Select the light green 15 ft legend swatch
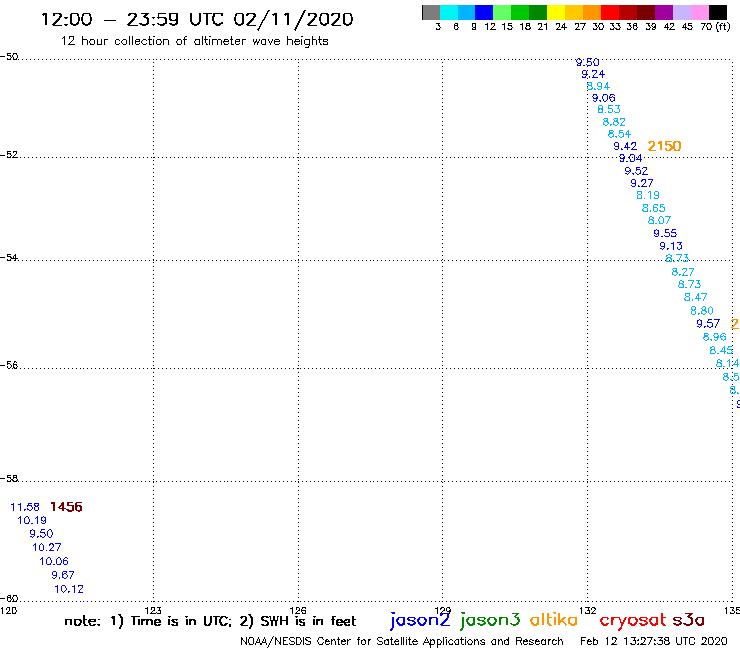 pyautogui.click(x=502, y=12)
